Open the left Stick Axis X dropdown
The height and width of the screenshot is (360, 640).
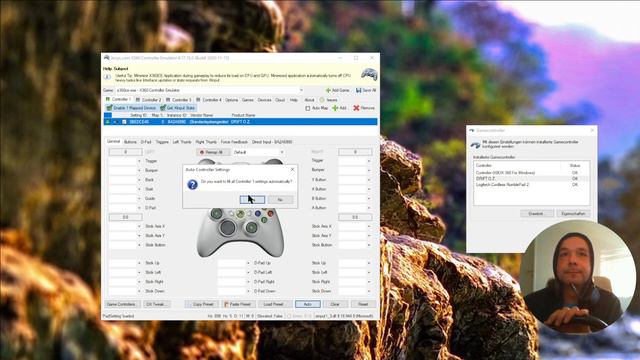139,226
